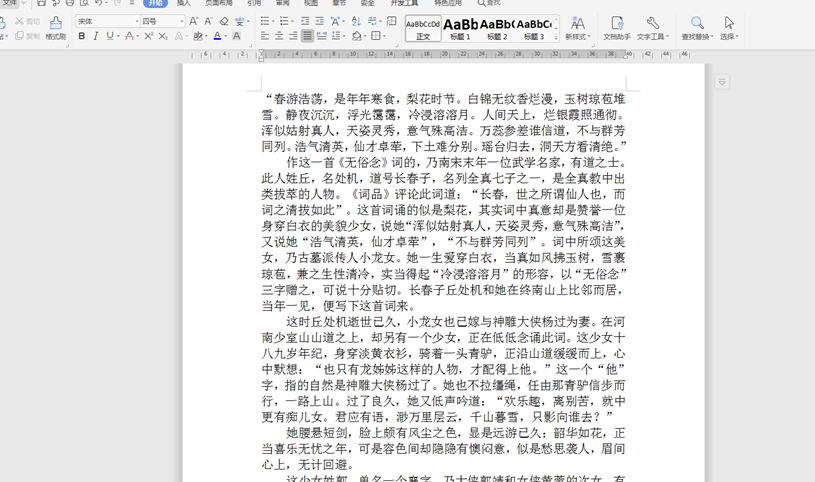The image size is (815, 482).
Task: Toggle Justify alignment button
Action: (307, 36)
